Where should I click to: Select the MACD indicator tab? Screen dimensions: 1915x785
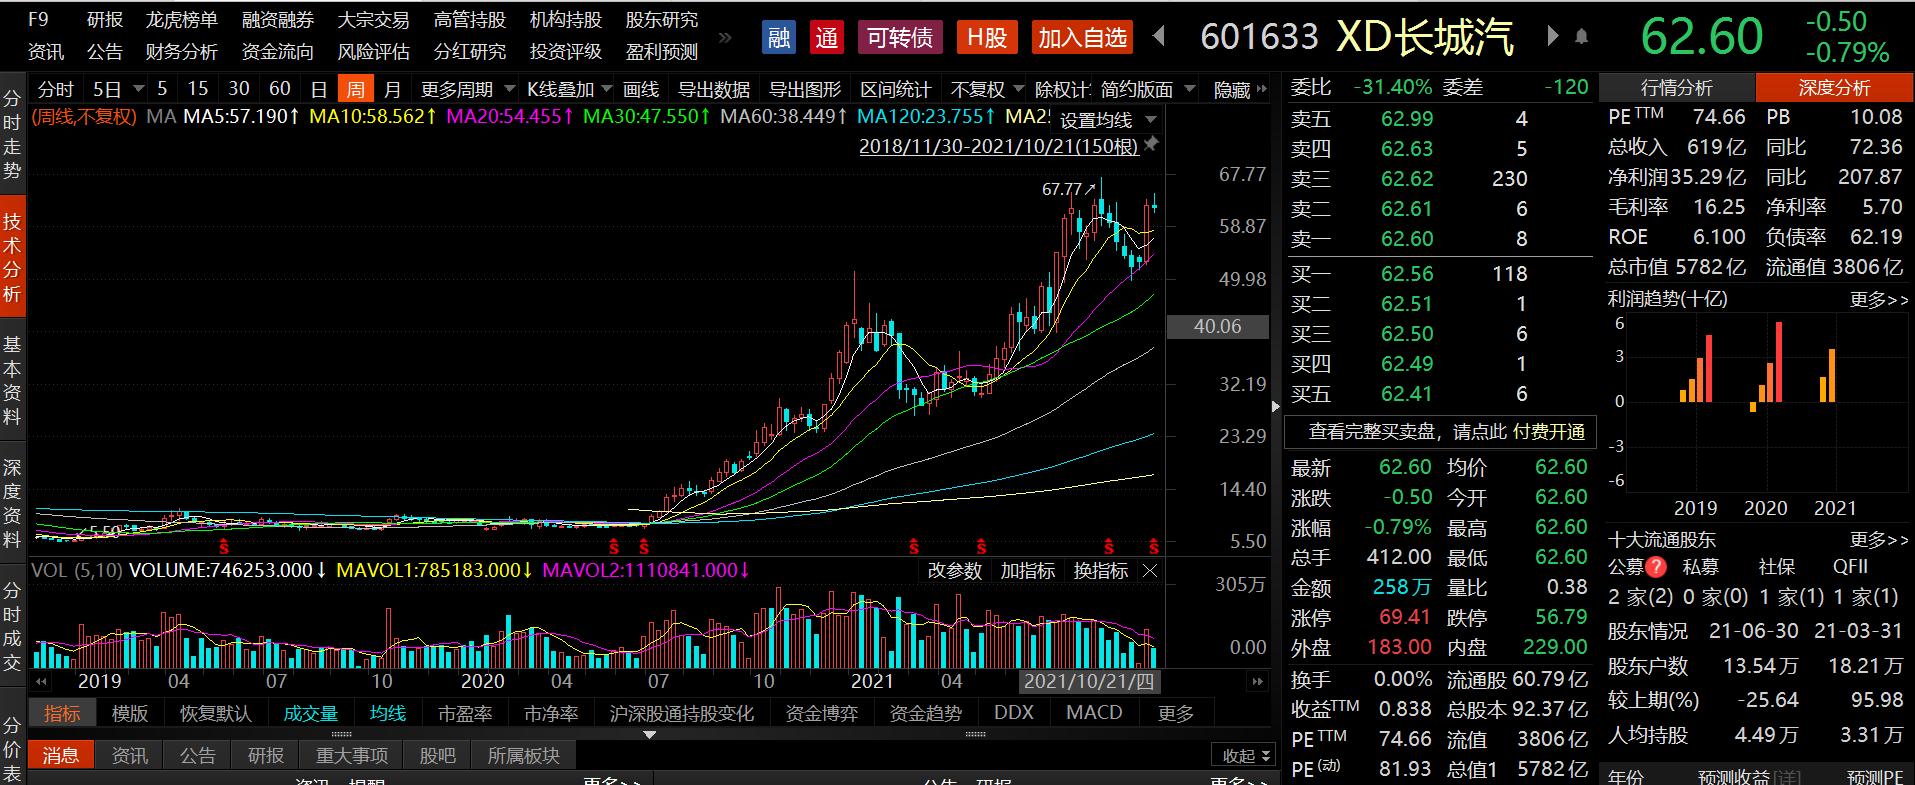(1094, 713)
